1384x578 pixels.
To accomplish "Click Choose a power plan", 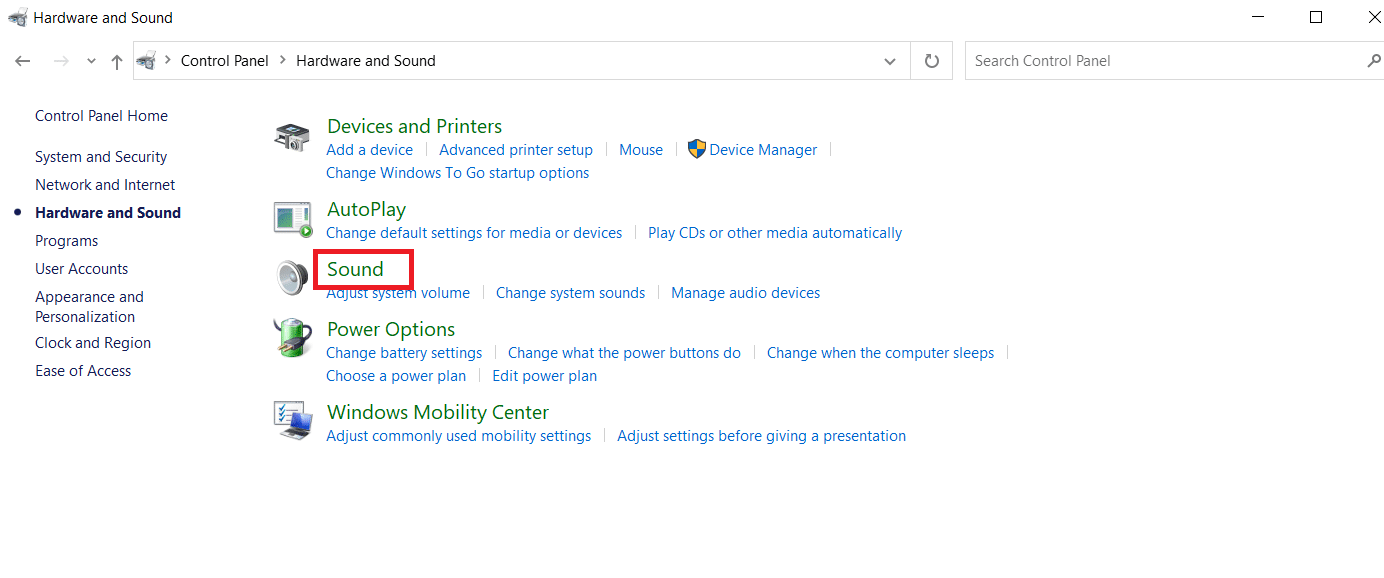I will pyautogui.click(x=396, y=376).
